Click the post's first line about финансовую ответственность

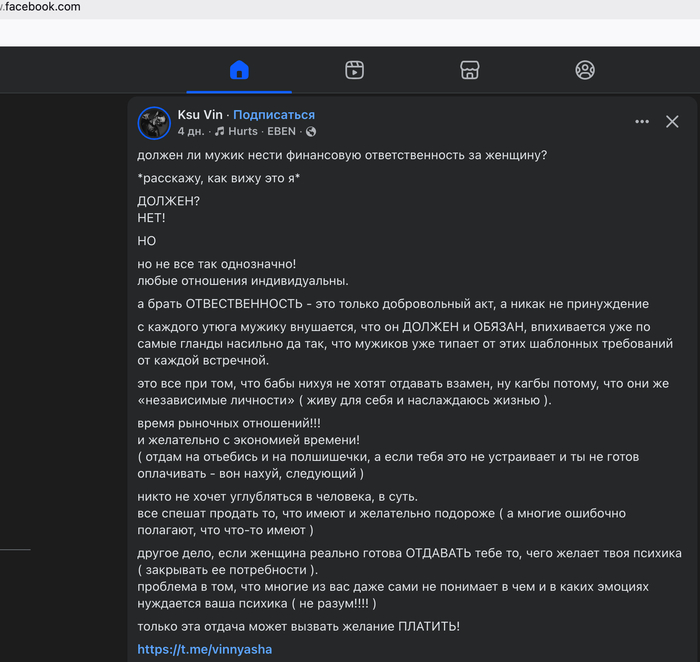342,155
